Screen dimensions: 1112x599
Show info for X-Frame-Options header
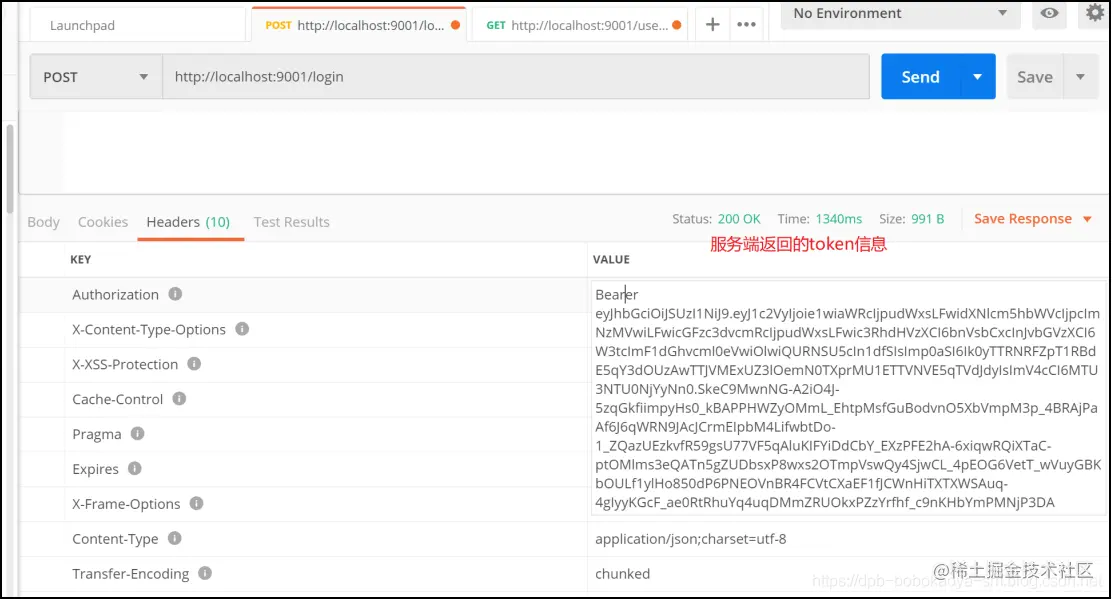point(196,503)
